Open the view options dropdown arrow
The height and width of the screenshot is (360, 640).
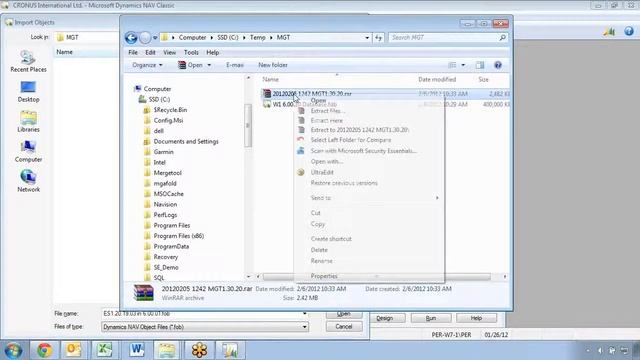point(463,65)
